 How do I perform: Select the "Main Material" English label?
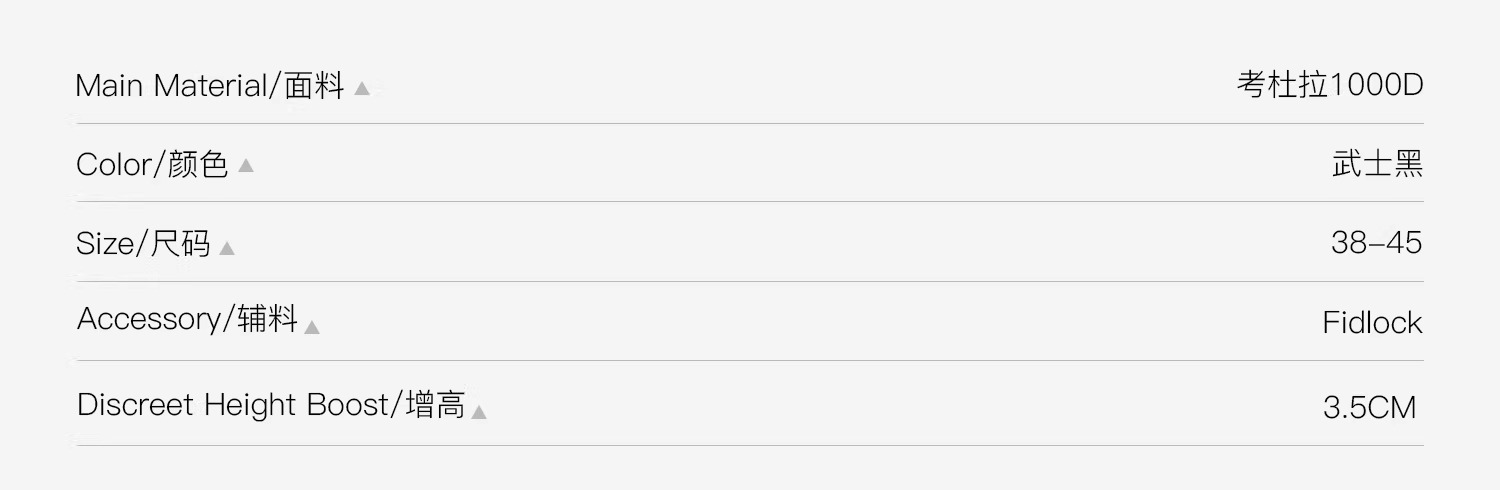(x=170, y=86)
